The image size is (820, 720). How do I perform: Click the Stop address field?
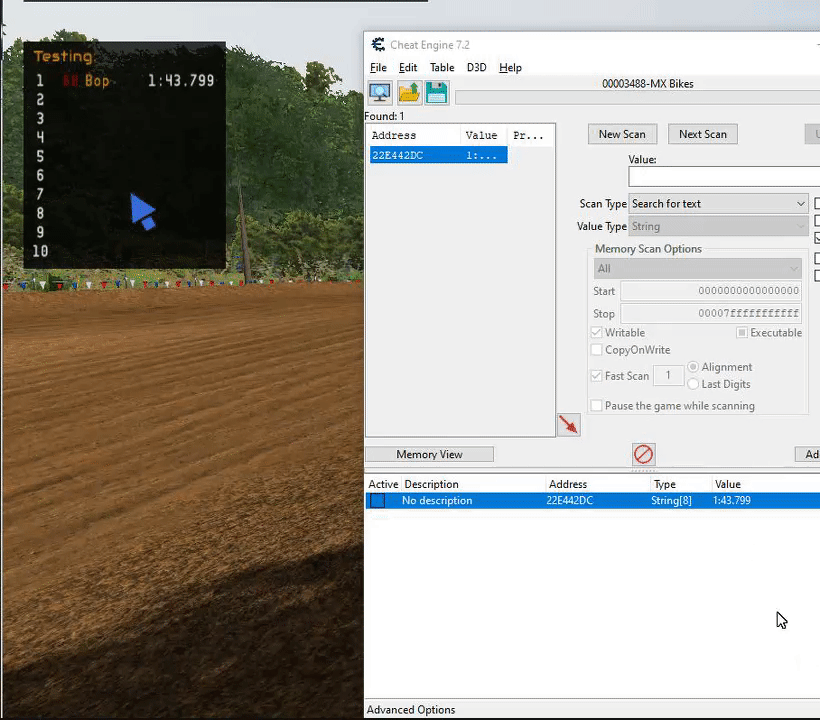pos(711,314)
